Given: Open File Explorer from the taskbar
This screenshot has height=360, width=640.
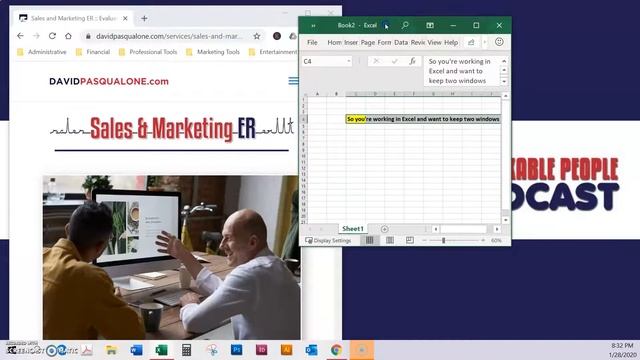Looking at the screenshot, I should pos(111,350).
